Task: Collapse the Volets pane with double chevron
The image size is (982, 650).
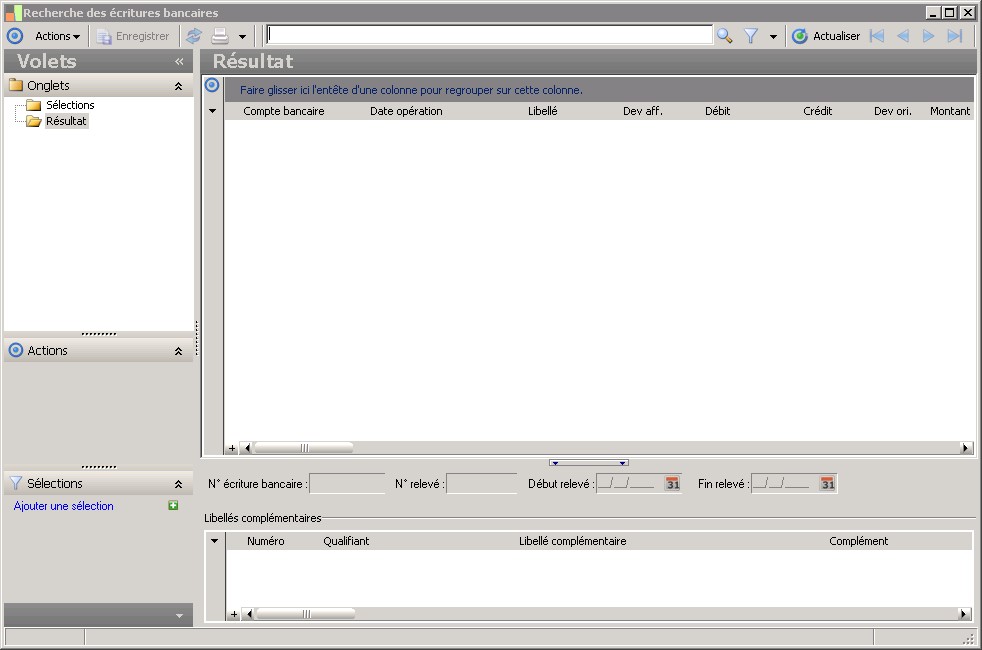Action: tap(179, 61)
